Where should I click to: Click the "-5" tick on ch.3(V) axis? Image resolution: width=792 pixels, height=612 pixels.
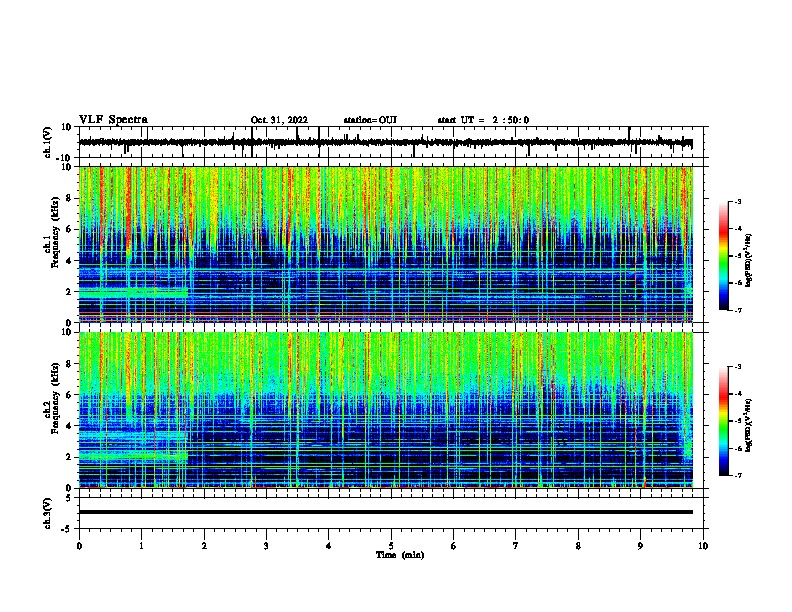pyautogui.click(x=67, y=529)
